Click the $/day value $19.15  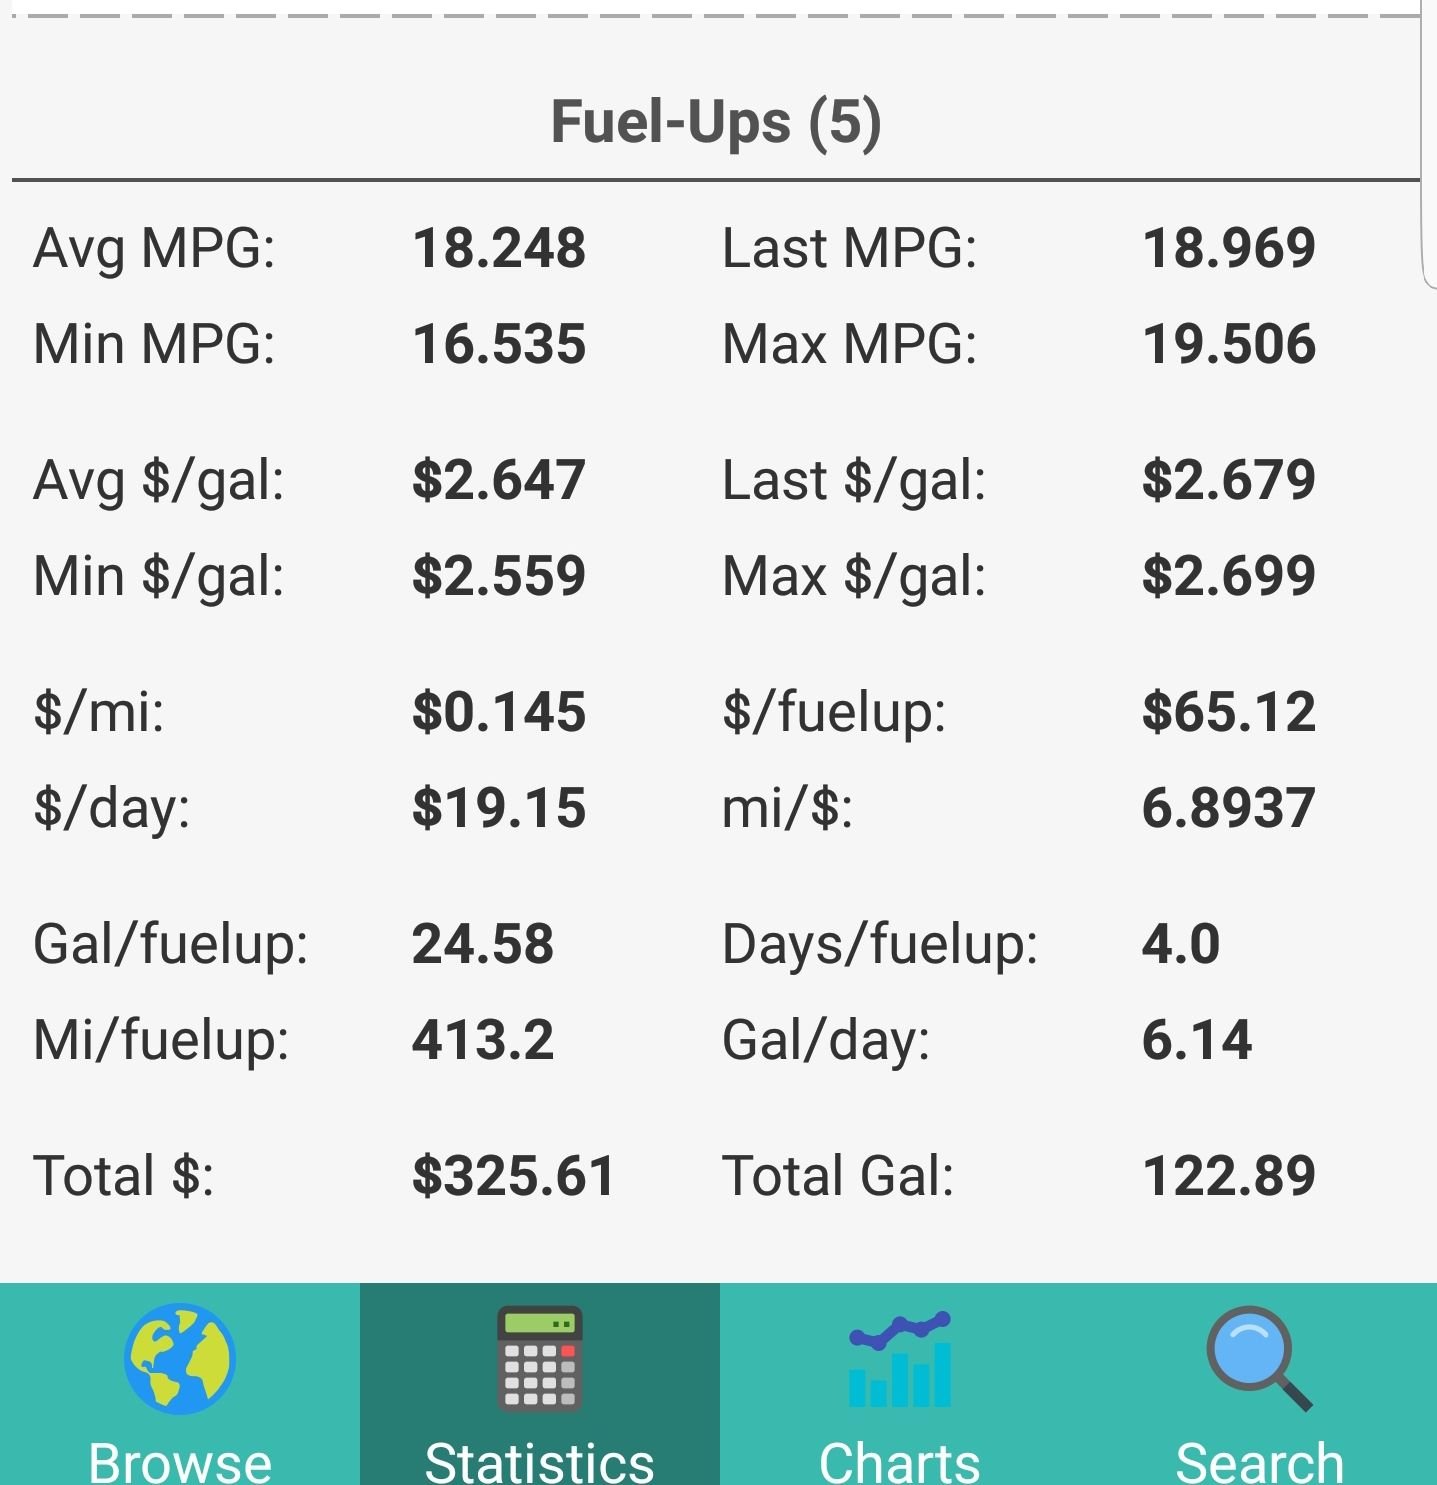(x=499, y=808)
